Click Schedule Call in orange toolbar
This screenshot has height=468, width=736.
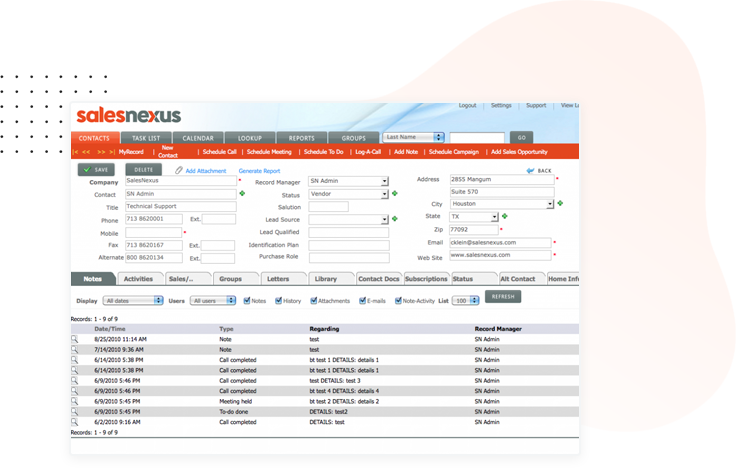tap(219, 152)
